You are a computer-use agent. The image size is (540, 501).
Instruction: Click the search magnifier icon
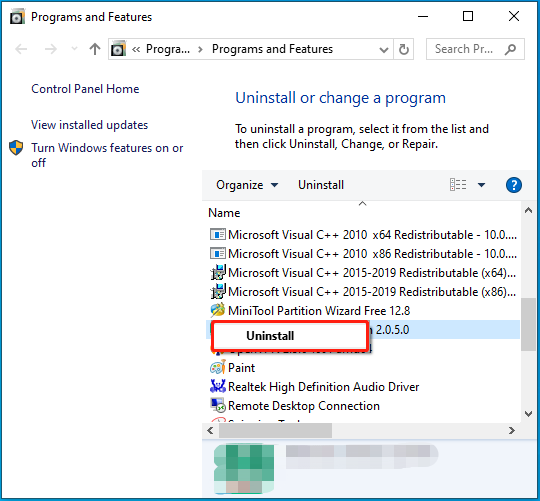coord(511,50)
